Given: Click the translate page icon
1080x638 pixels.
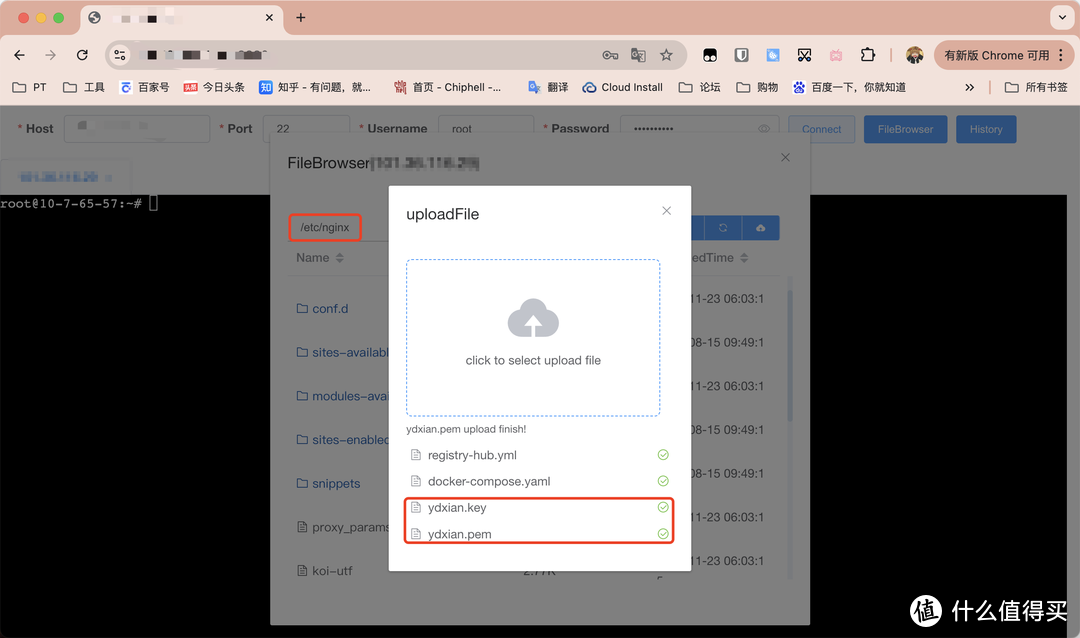Looking at the screenshot, I should pos(638,55).
